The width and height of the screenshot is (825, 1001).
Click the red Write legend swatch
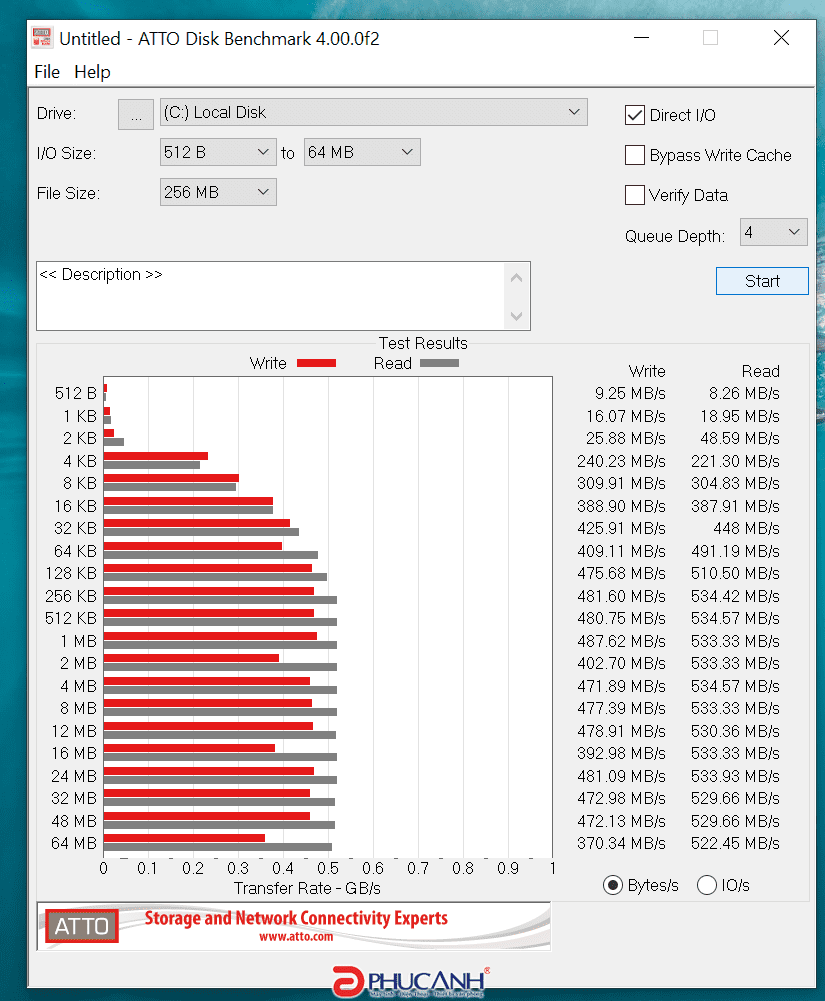click(316, 363)
